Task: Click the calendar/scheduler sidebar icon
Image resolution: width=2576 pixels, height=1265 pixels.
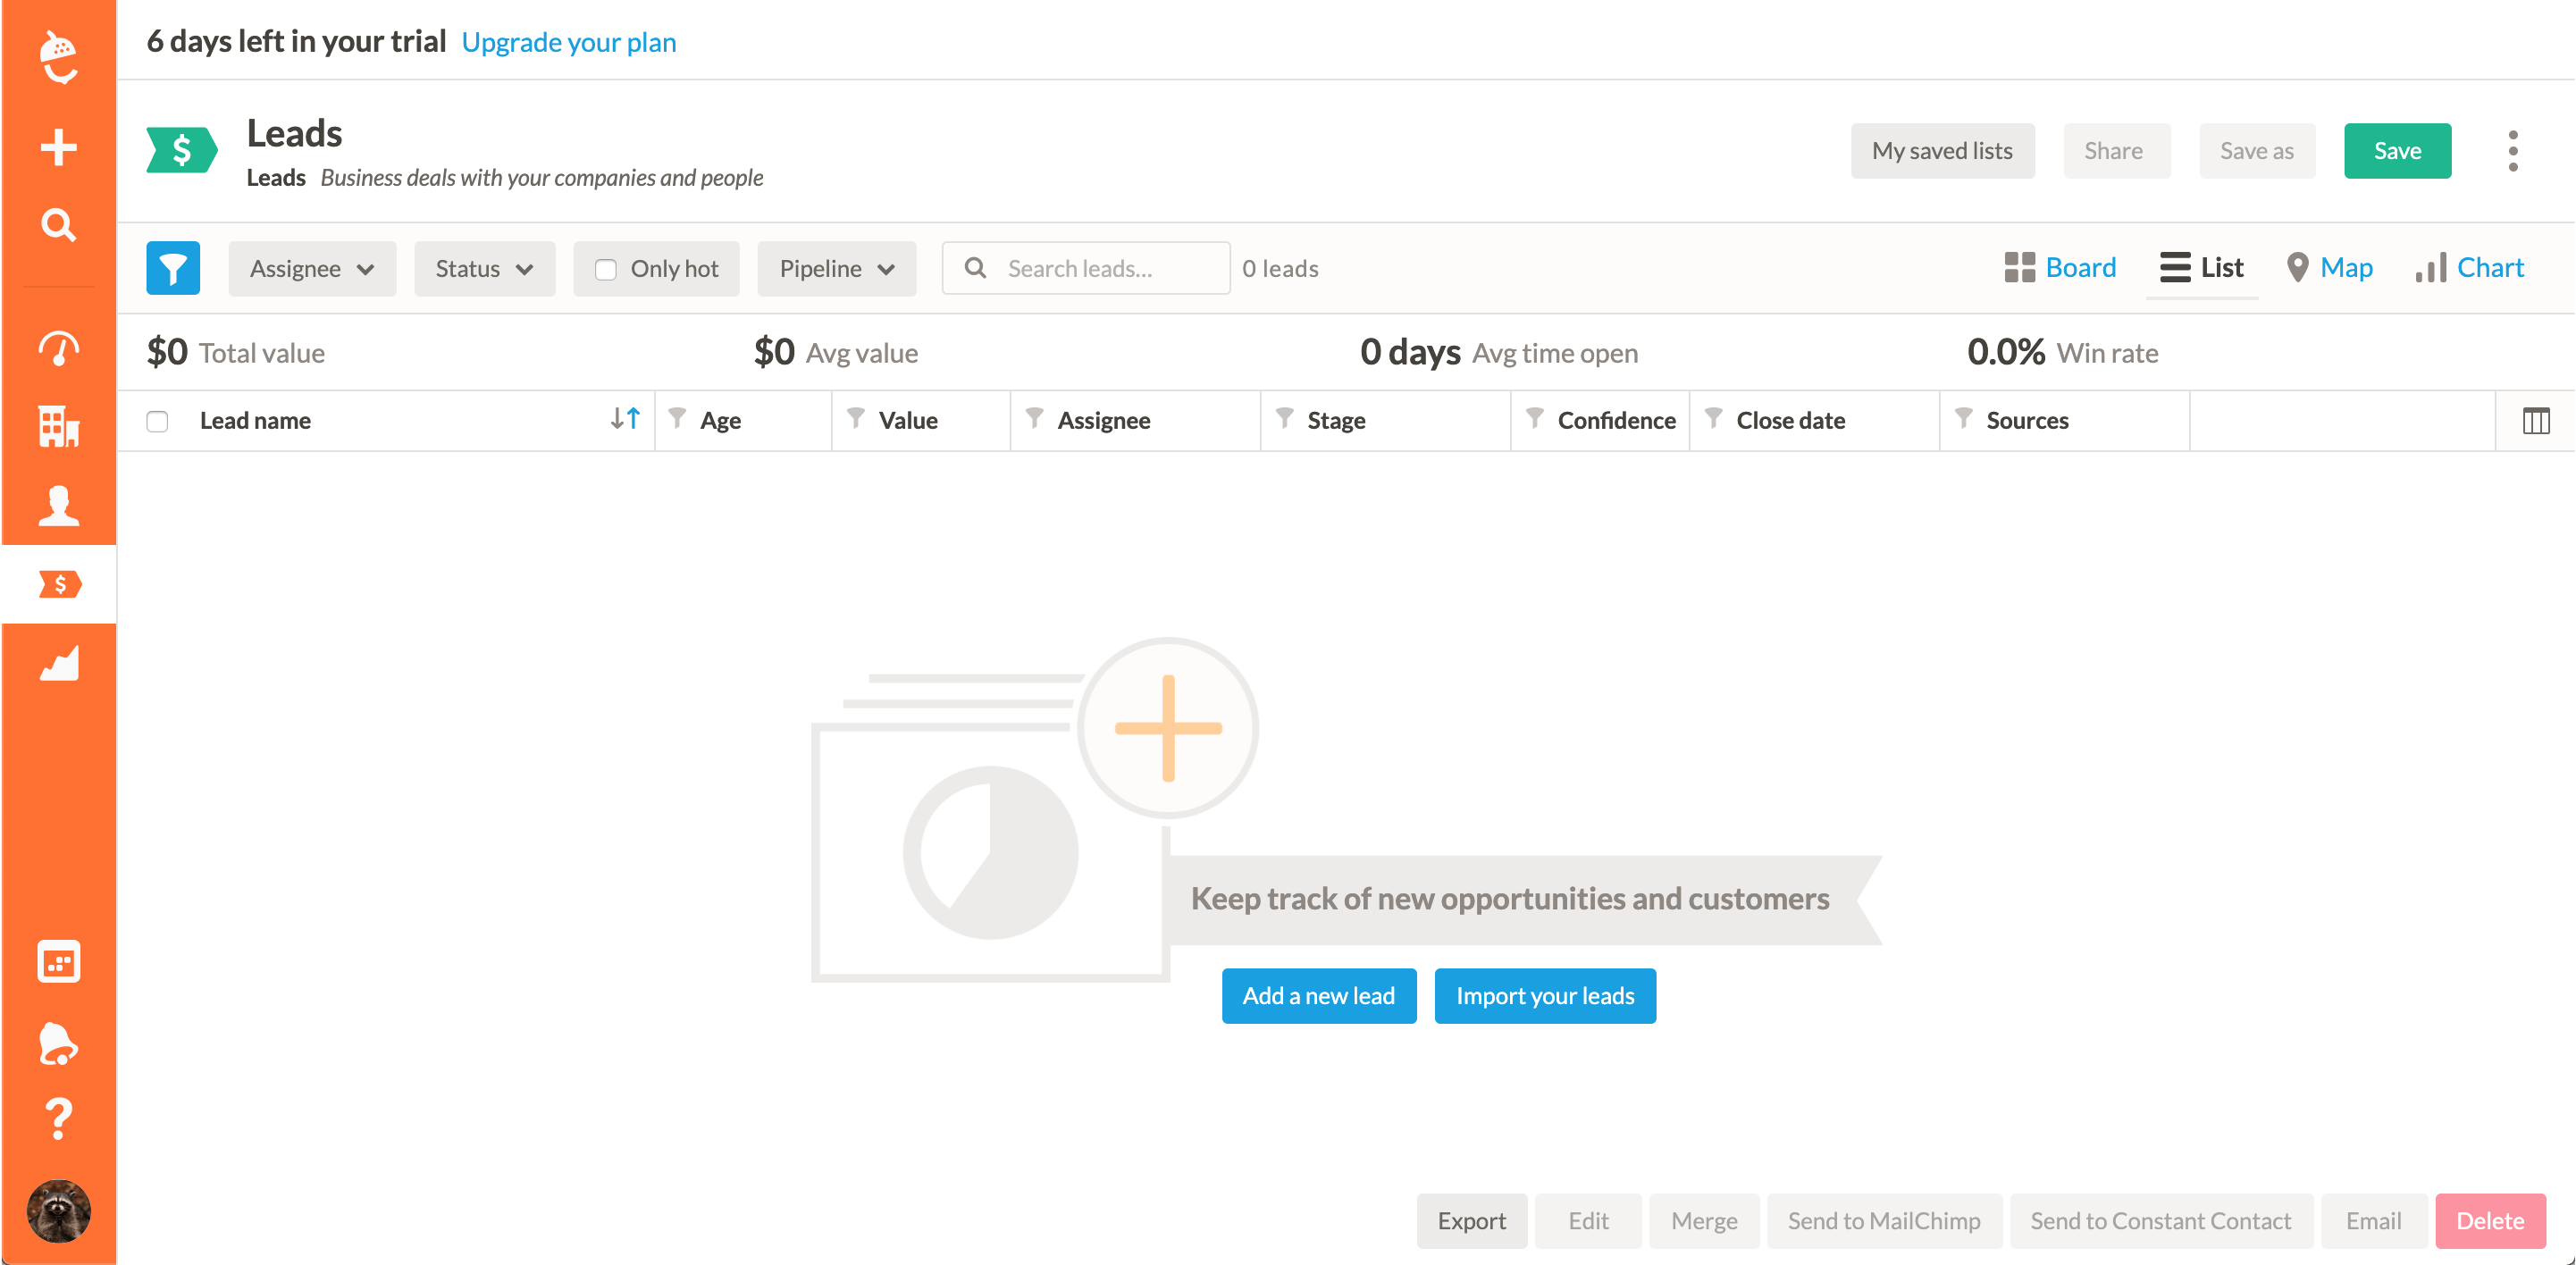Action: (59, 963)
